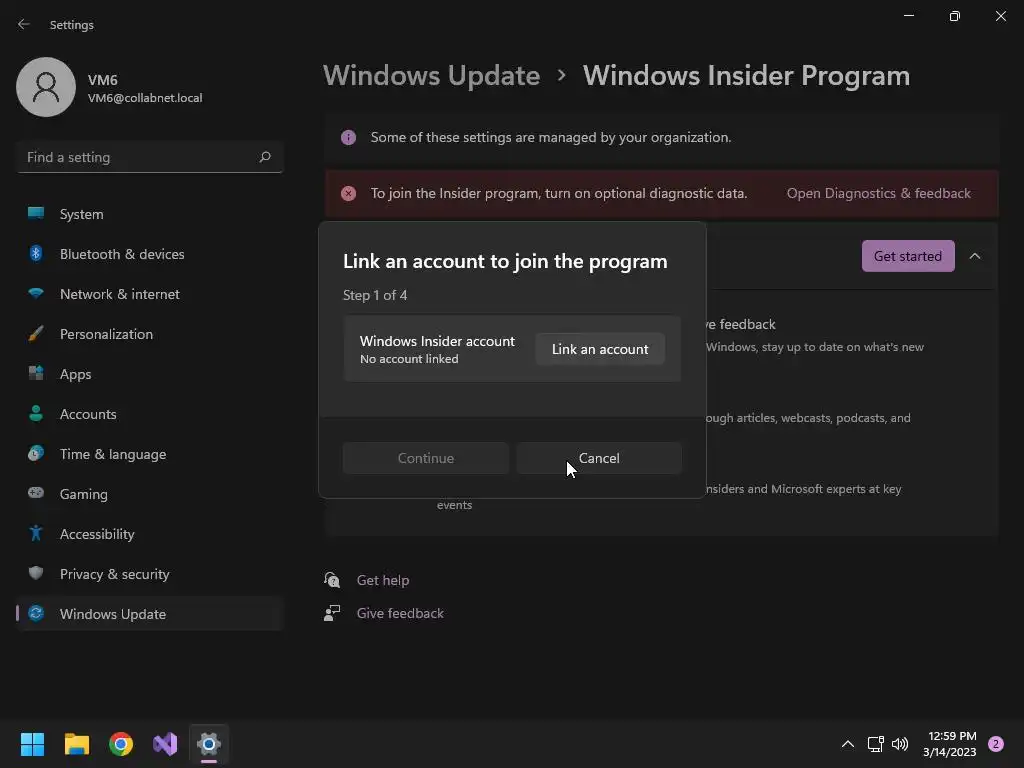Select the Bluetooth icon in sidebar

tap(36, 253)
